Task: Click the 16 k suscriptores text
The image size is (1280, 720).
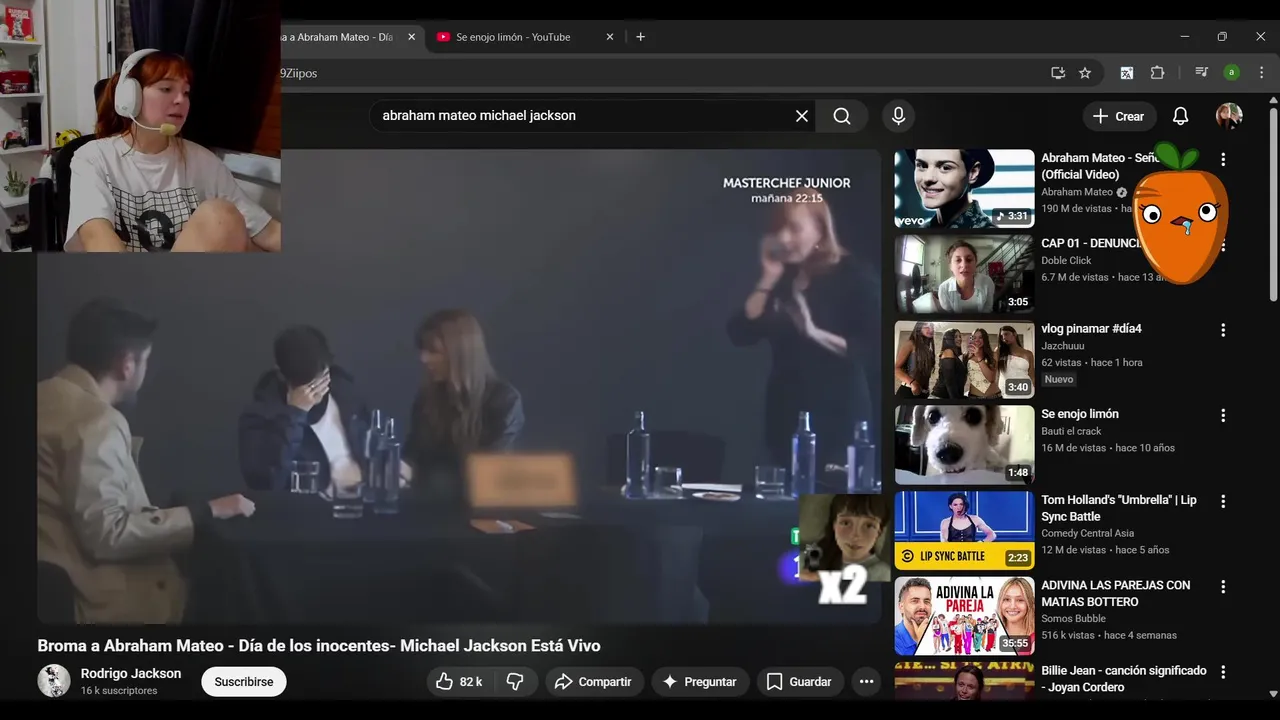Action: [119, 691]
